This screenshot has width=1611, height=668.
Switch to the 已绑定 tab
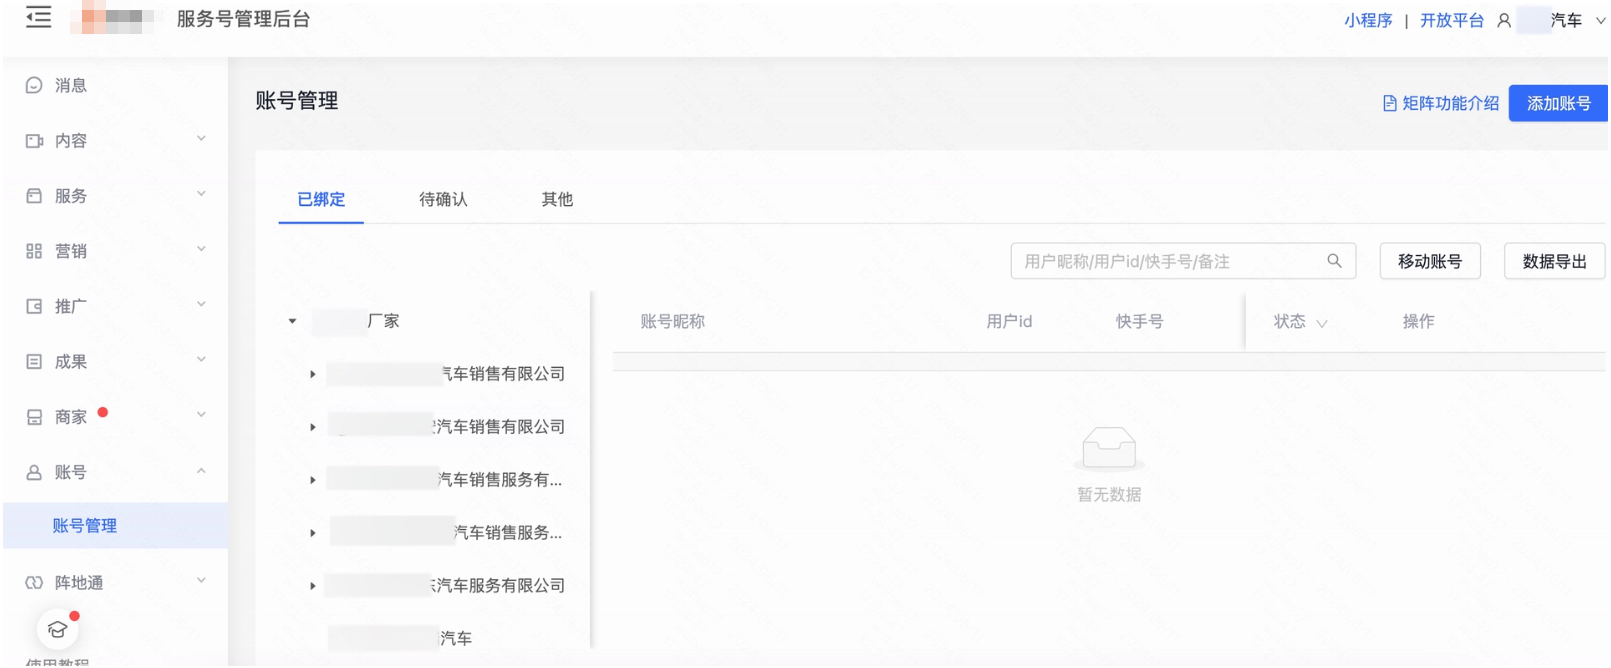pos(321,199)
